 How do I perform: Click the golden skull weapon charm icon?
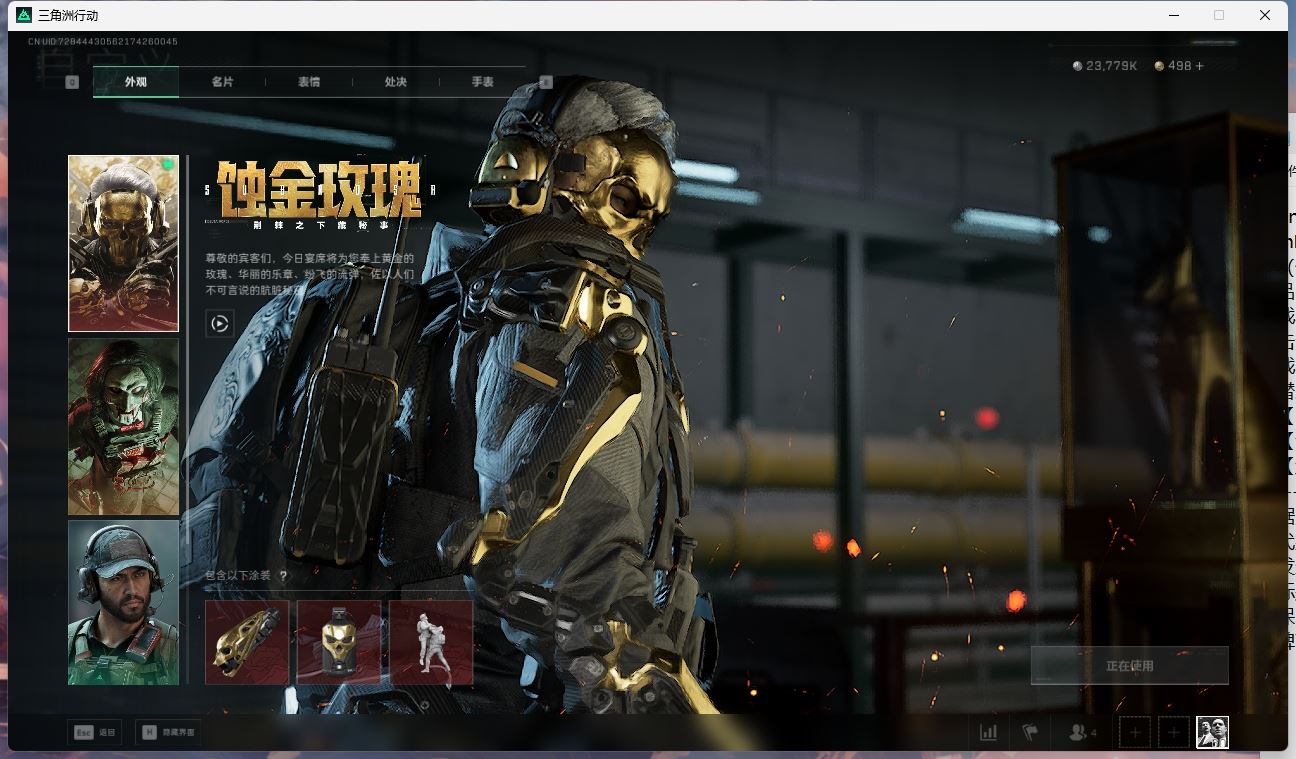pyautogui.click(x=247, y=642)
